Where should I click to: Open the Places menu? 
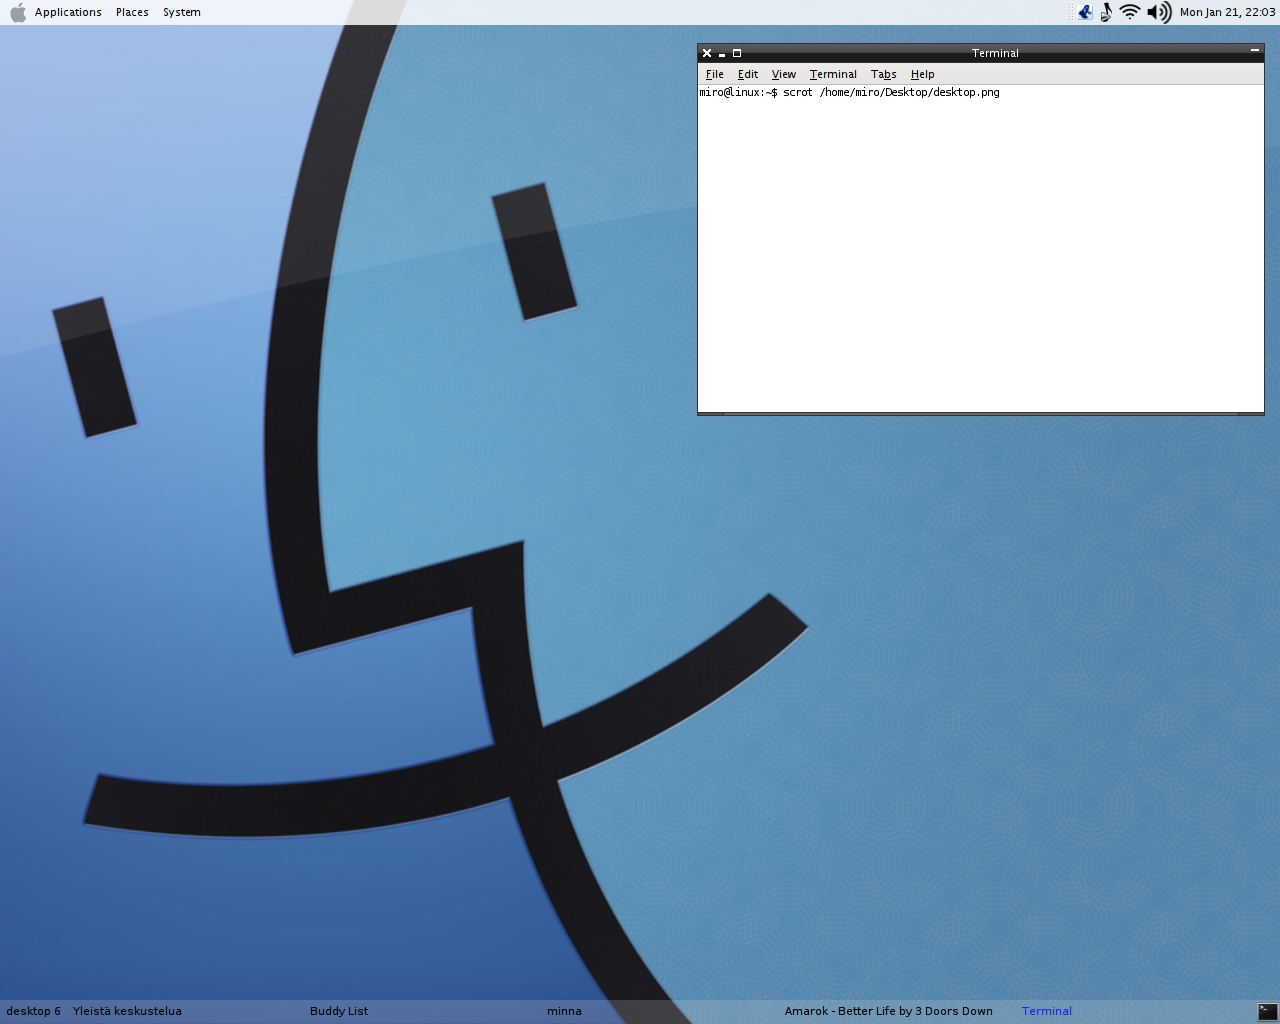[132, 12]
